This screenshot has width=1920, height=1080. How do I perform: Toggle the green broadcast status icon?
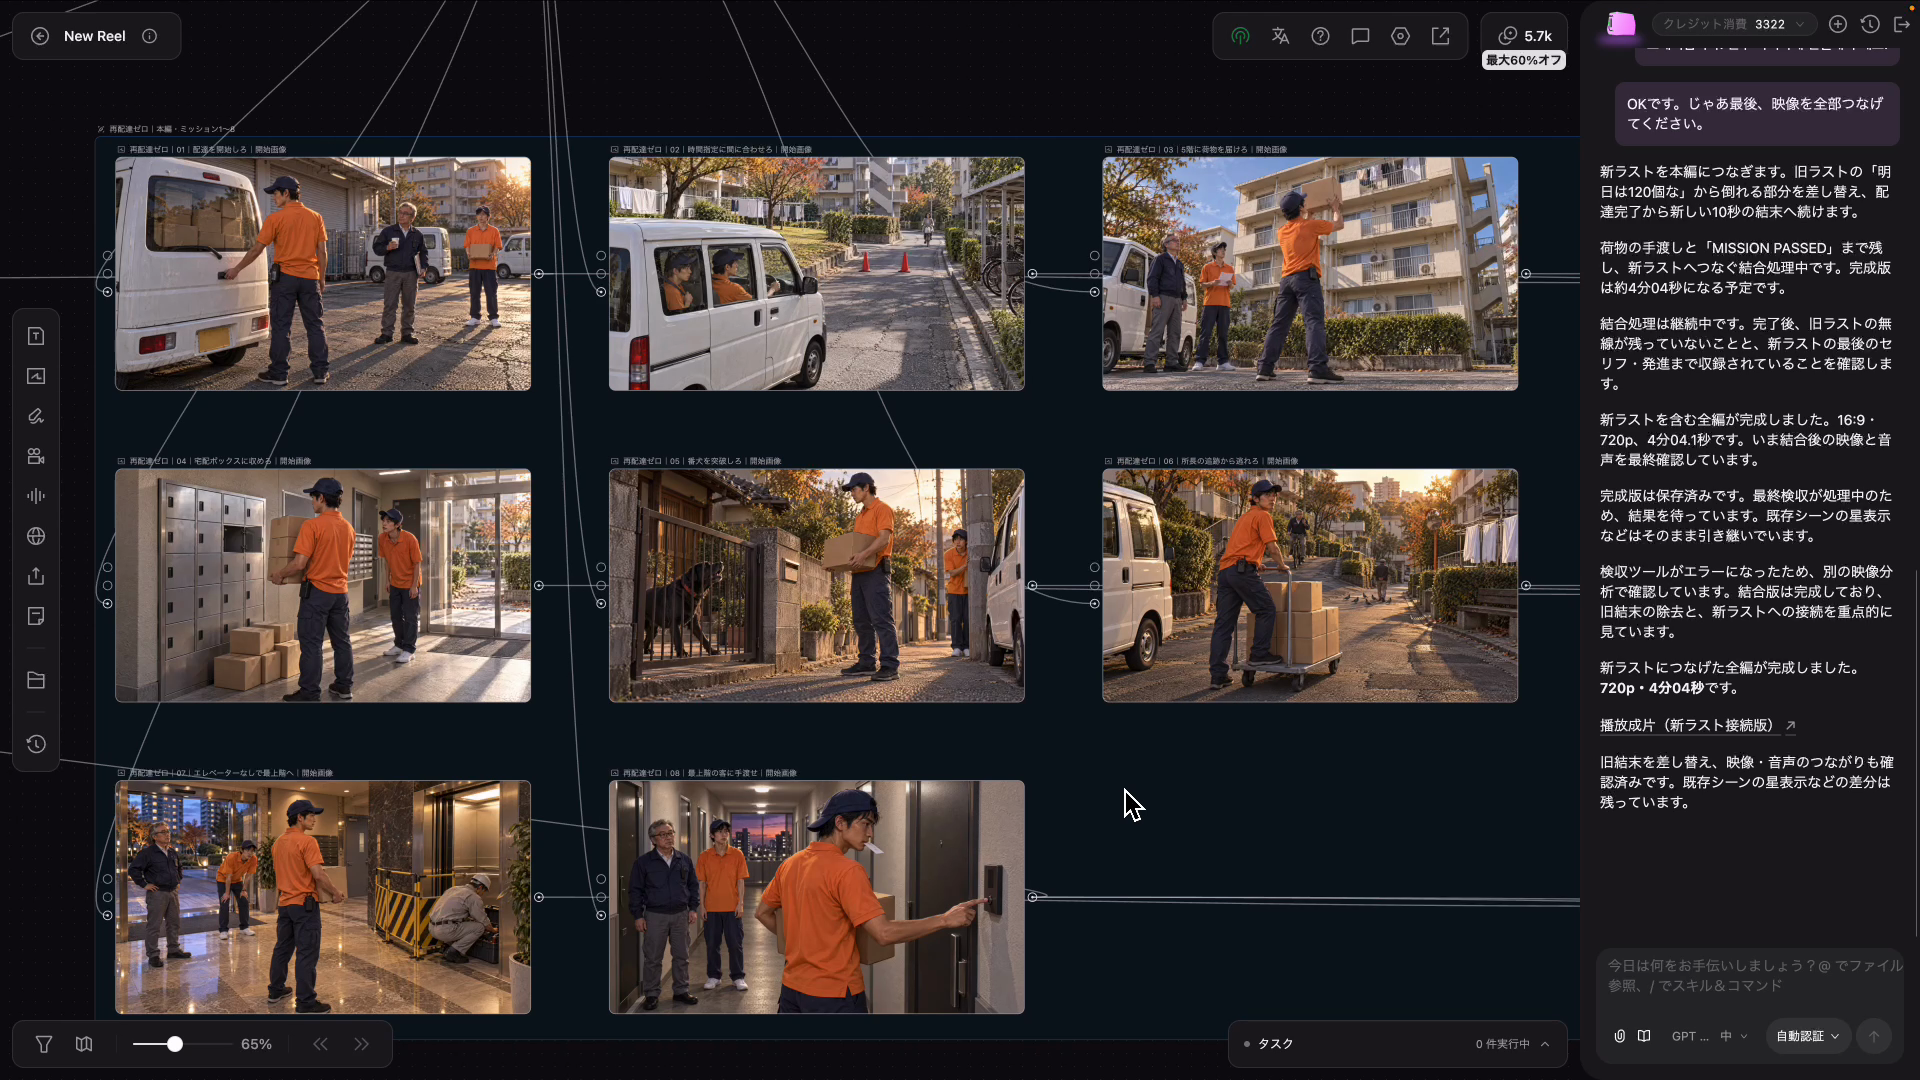(x=1240, y=36)
